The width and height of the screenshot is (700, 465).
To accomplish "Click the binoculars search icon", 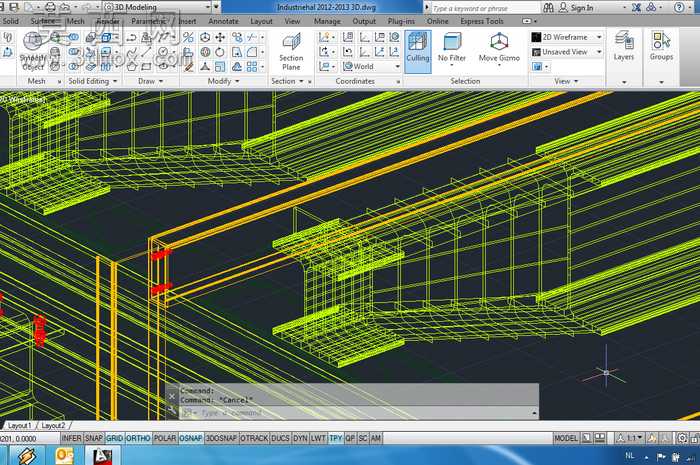I will (548, 8).
